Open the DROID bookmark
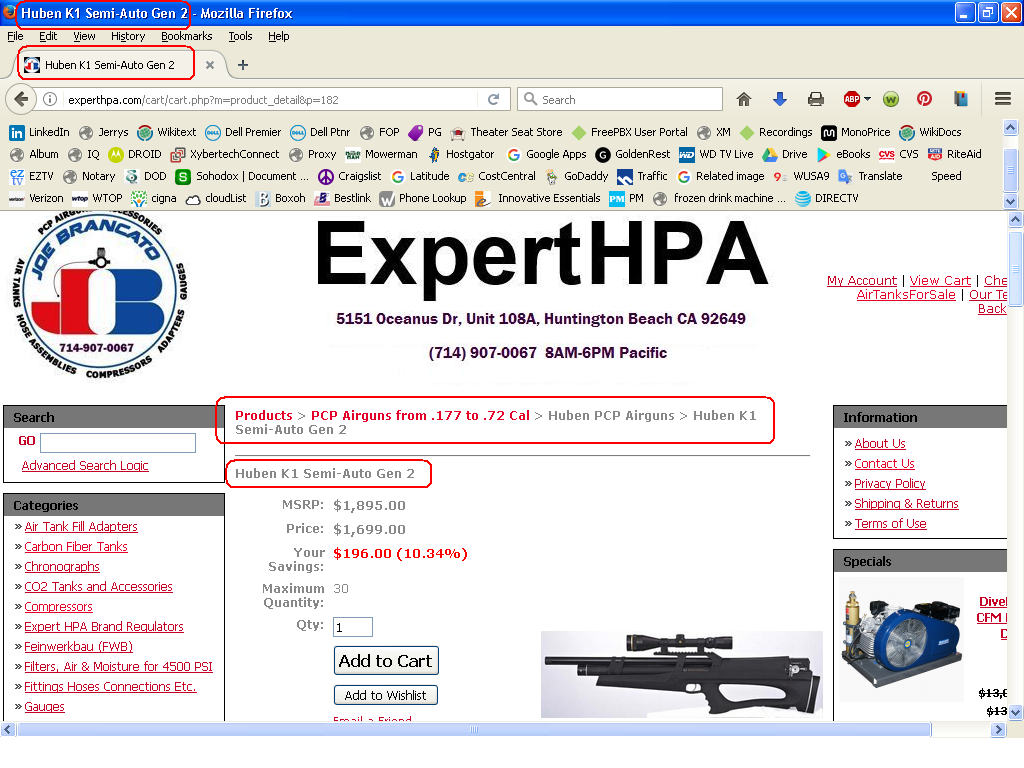The image size is (1024, 768). pos(135,155)
